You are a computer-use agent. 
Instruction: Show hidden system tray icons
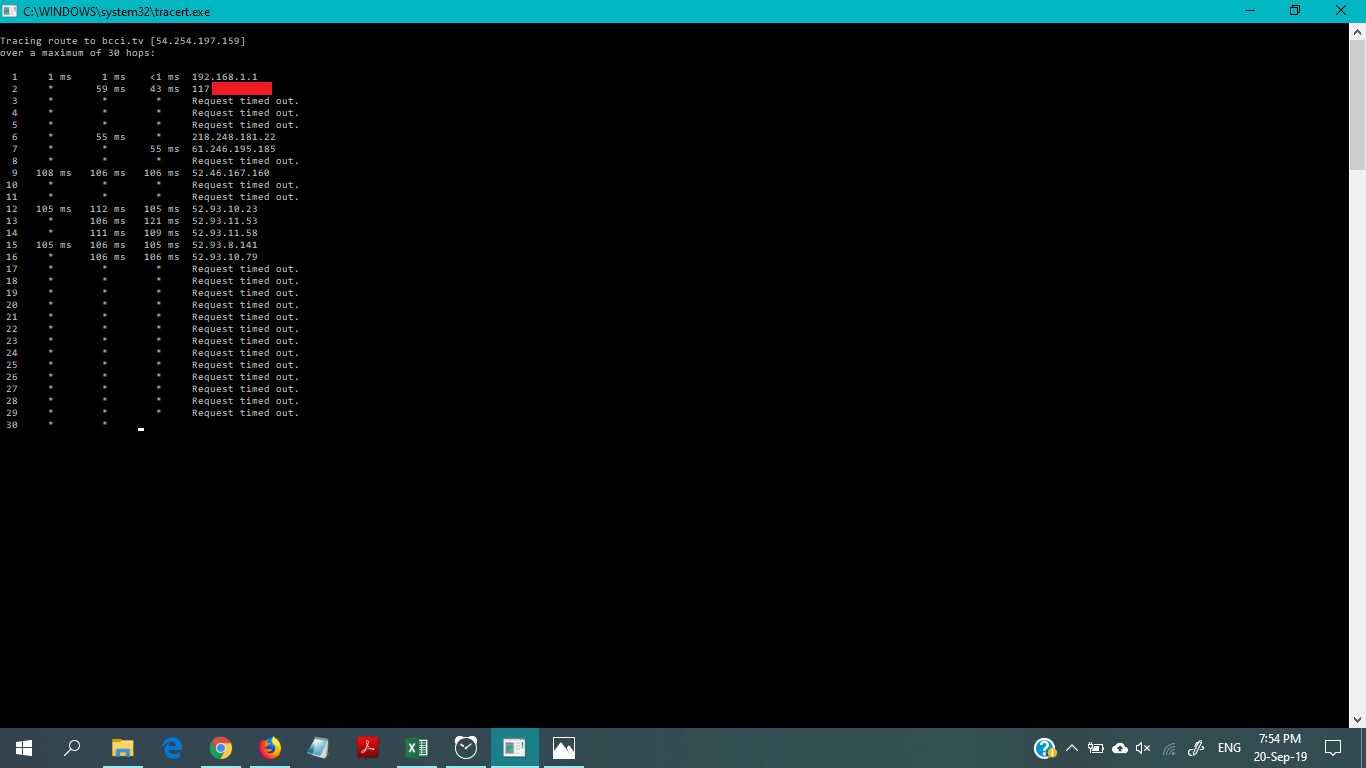(1071, 747)
